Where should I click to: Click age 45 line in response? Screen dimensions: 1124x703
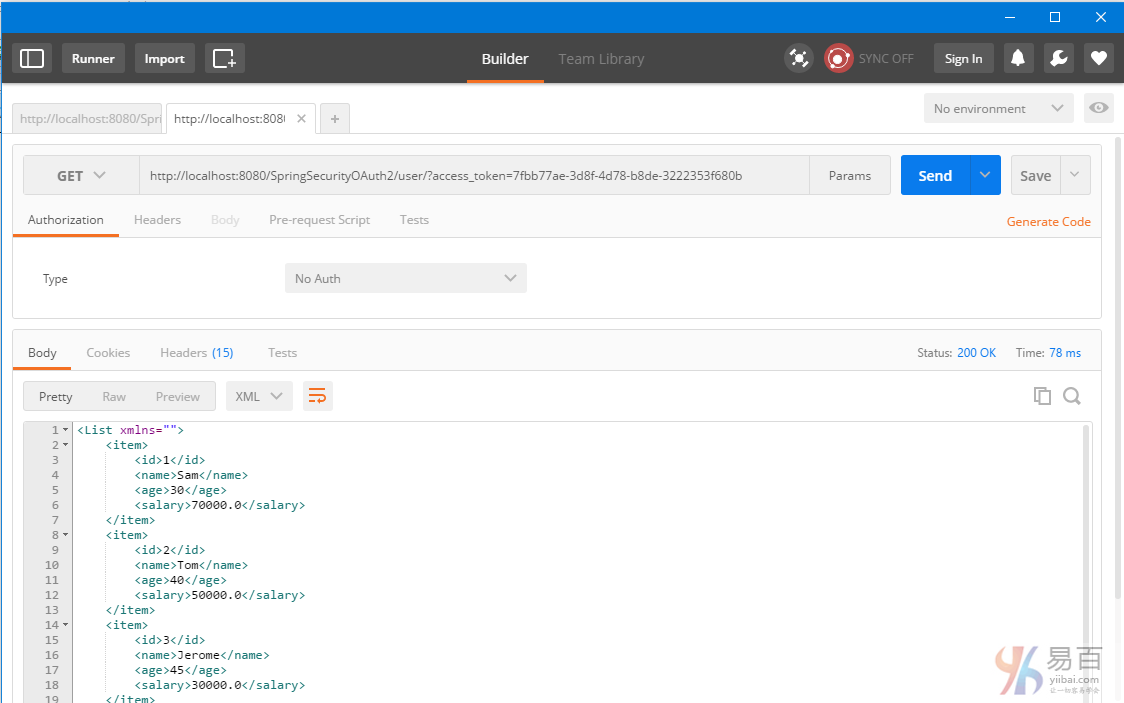(180, 670)
